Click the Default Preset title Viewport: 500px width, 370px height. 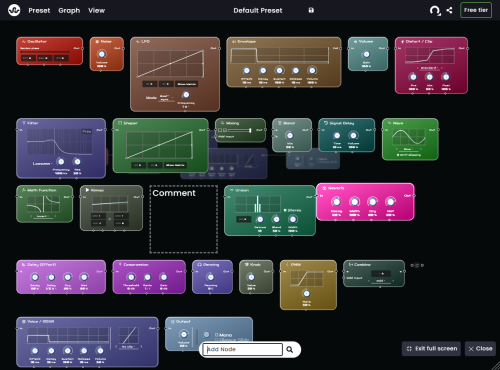258,11
